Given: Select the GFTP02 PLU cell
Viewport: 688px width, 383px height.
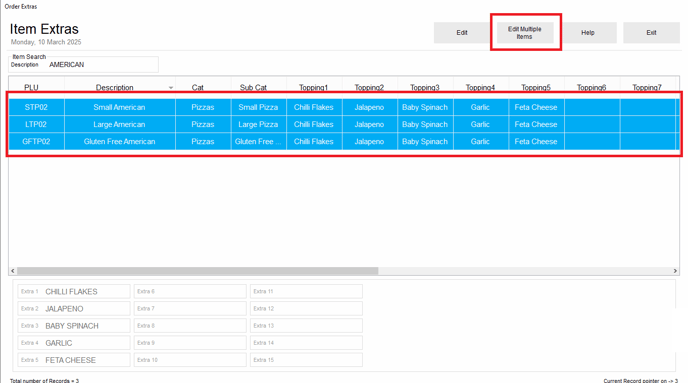Looking at the screenshot, I should [36, 141].
